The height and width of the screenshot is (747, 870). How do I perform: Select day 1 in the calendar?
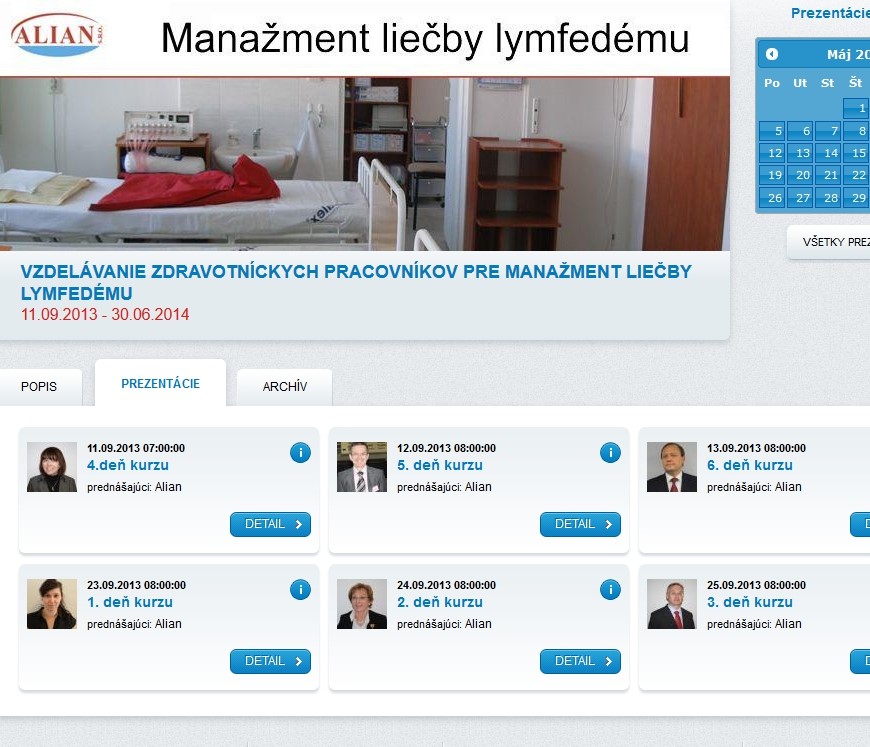(x=856, y=108)
